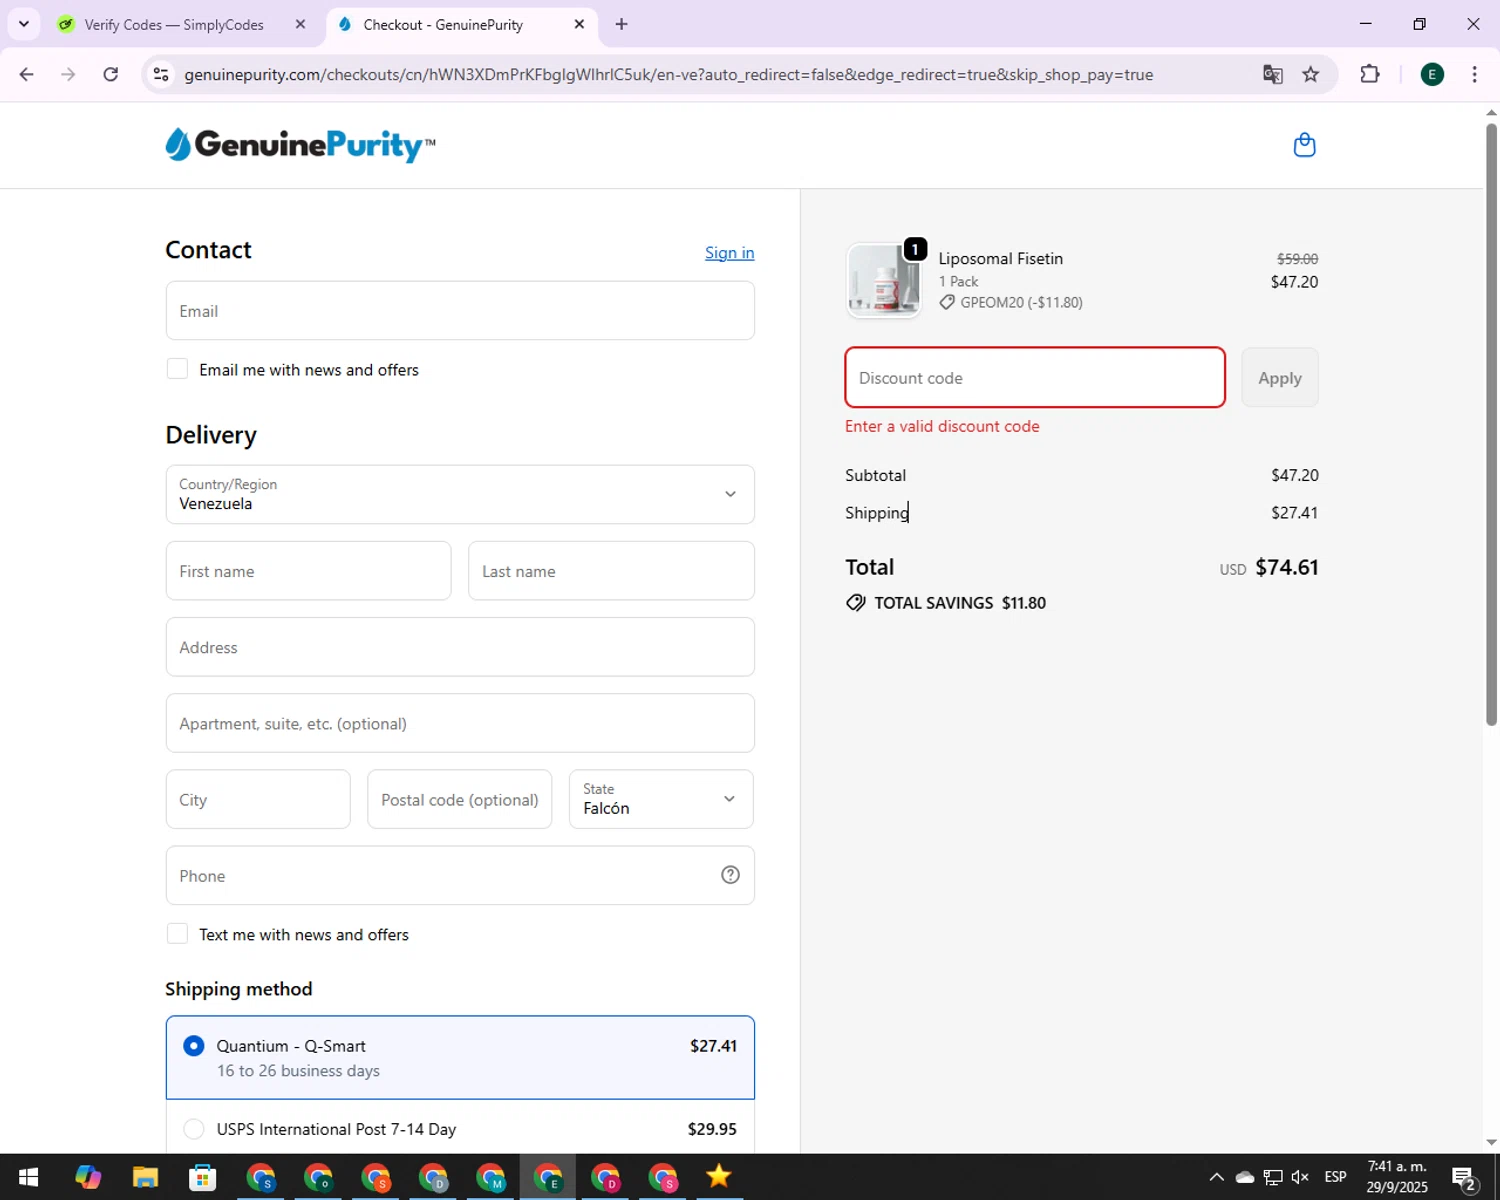Screen dimensions: 1500x1200
Task: Click the ESP language indicator
Action: pyautogui.click(x=1335, y=1177)
